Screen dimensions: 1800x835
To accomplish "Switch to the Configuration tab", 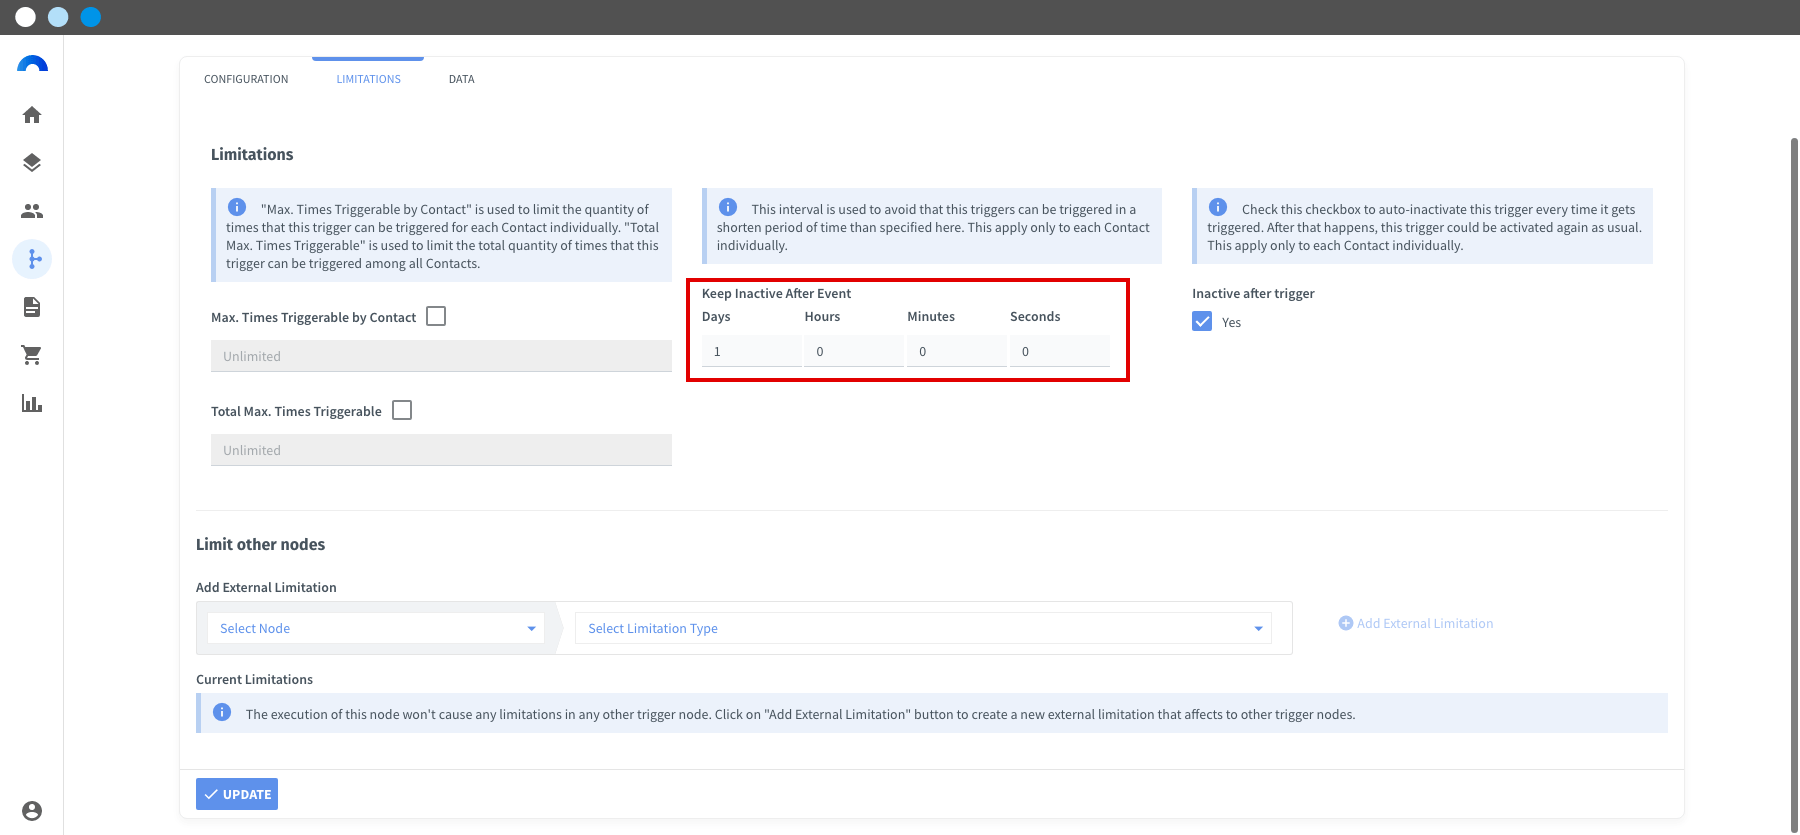I will (246, 79).
